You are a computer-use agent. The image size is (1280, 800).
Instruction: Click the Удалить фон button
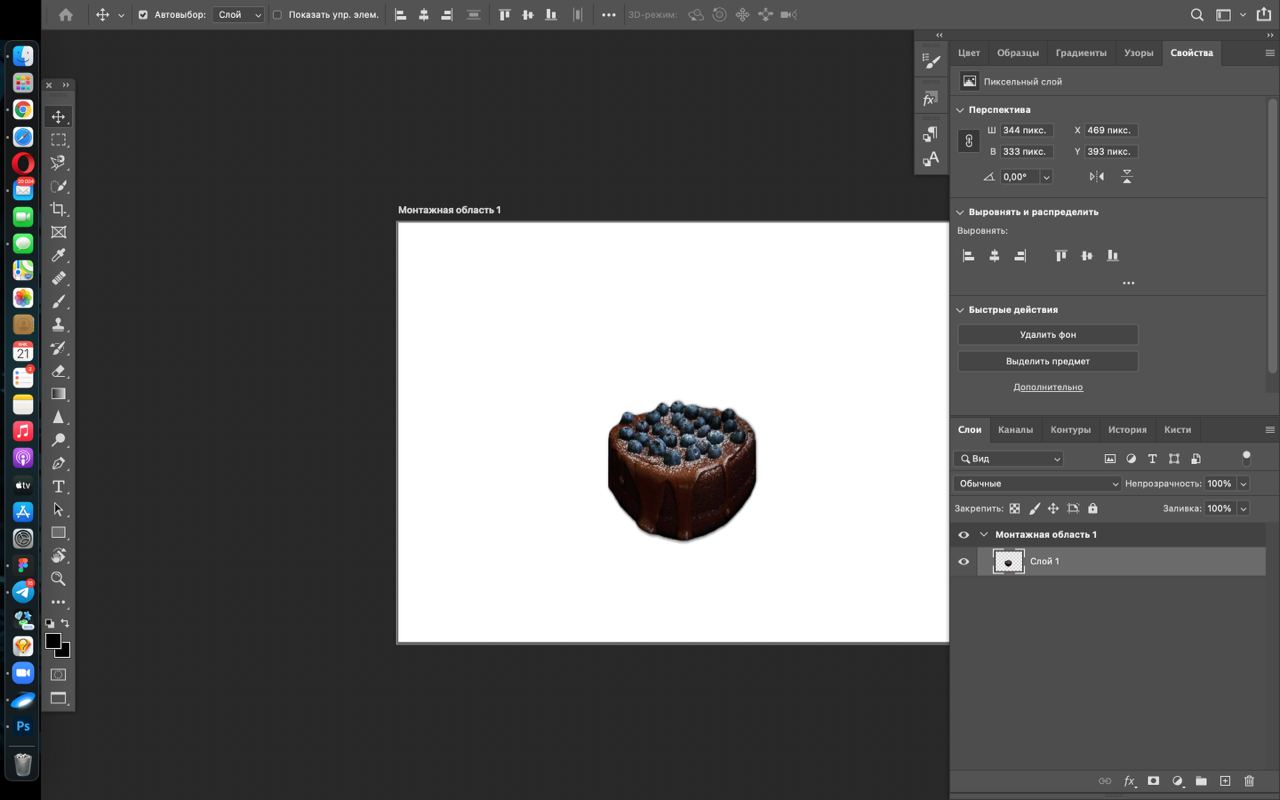(x=1048, y=335)
